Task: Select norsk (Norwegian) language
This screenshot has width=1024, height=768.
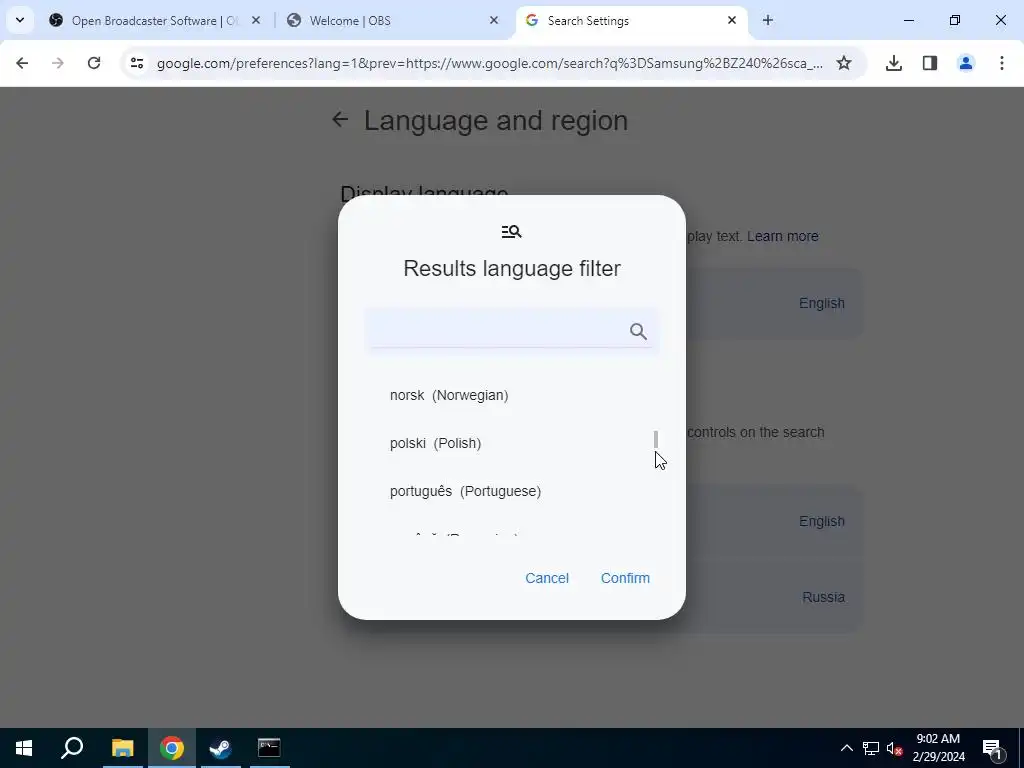Action: 449,395
